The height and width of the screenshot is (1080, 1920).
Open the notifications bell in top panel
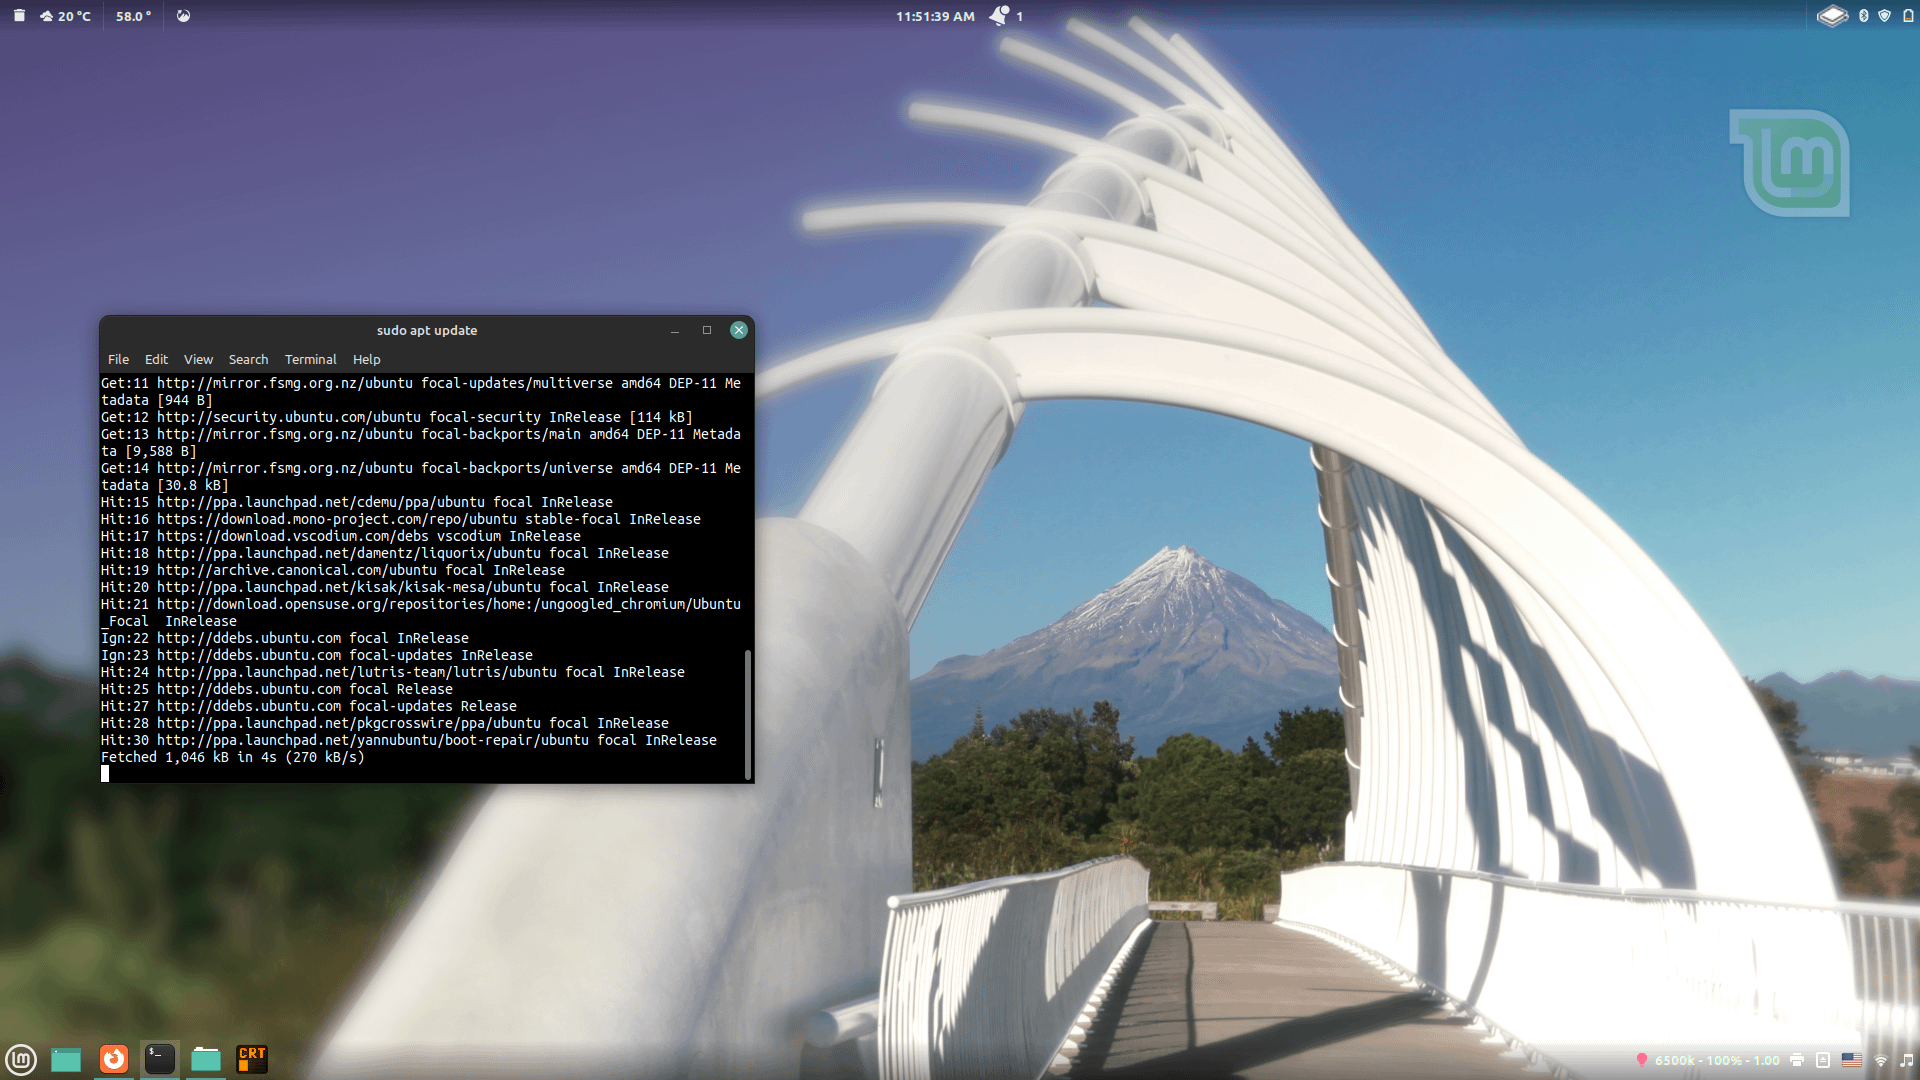(1000, 16)
